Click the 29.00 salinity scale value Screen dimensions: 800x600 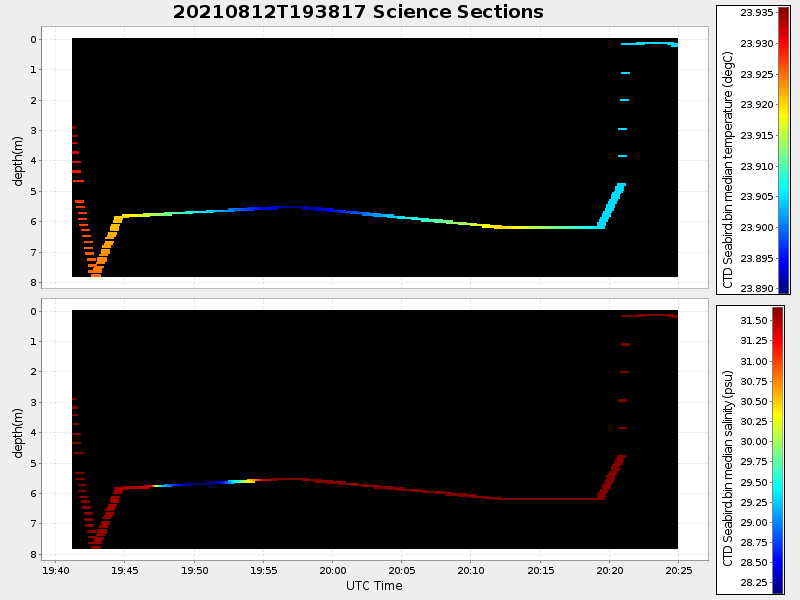click(x=754, y=522)
